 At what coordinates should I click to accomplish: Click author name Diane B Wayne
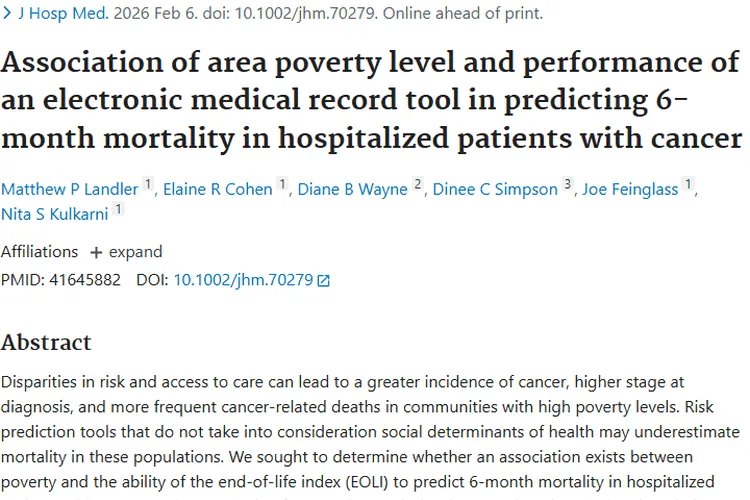click(353, 189)
